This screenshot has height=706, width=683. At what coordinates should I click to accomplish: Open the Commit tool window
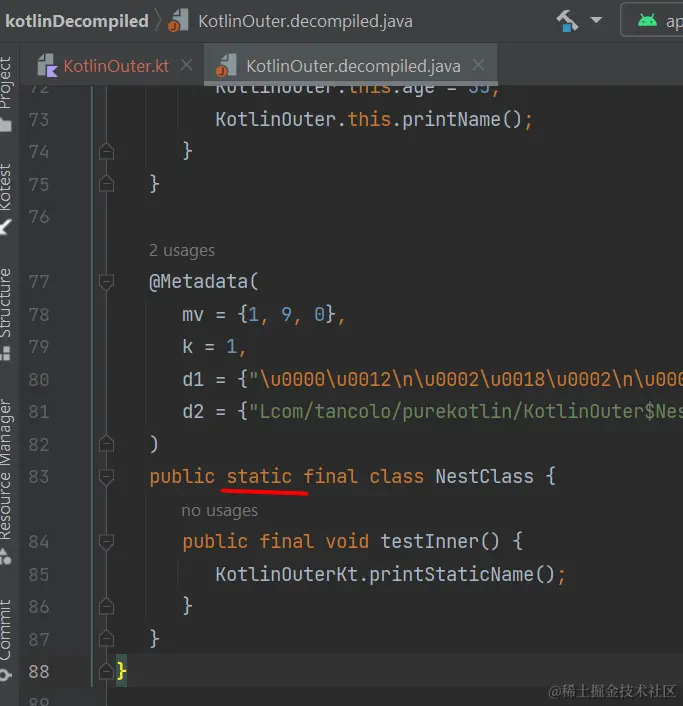point(5,630)
